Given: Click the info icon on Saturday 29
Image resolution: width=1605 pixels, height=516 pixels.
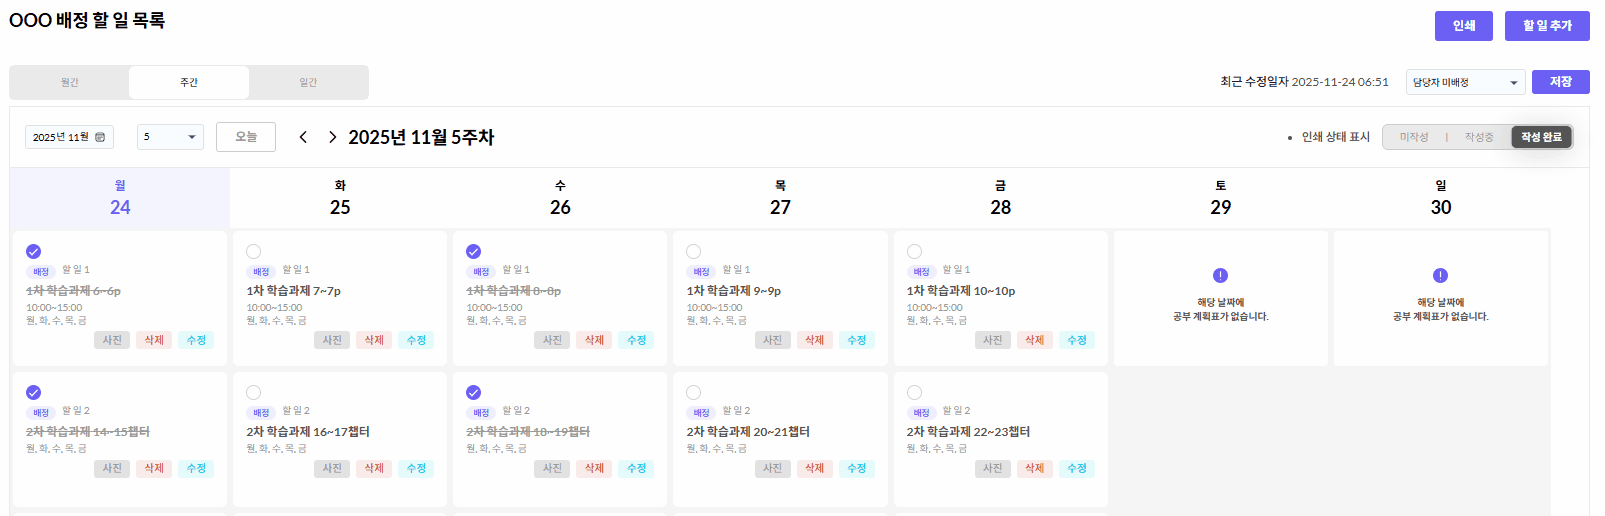Looking at the screenshot, I should tap(1220, 275).
